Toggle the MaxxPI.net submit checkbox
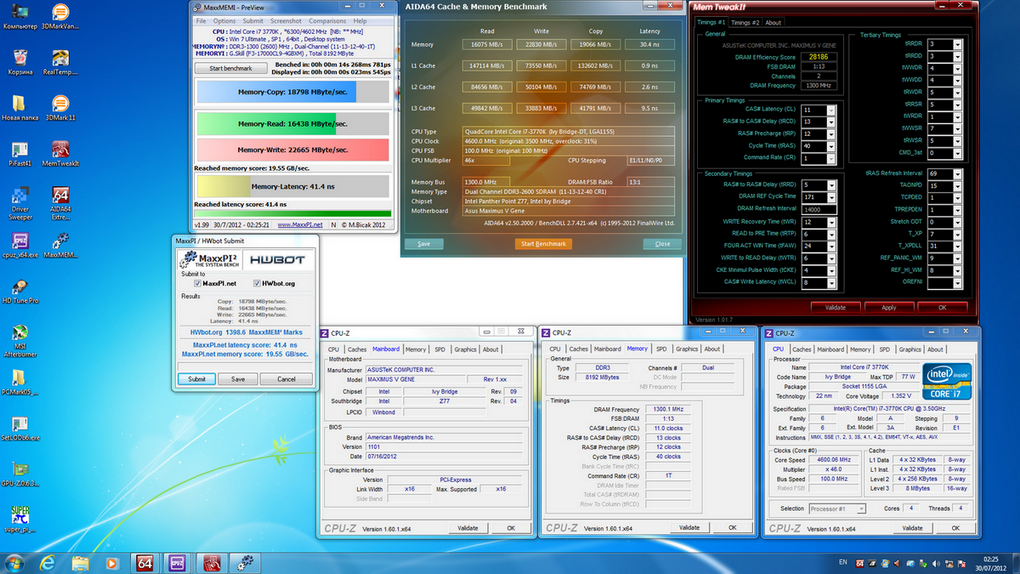Viewport: 1020px width, 574px height. pyautogui.click(x=197, y=284)
